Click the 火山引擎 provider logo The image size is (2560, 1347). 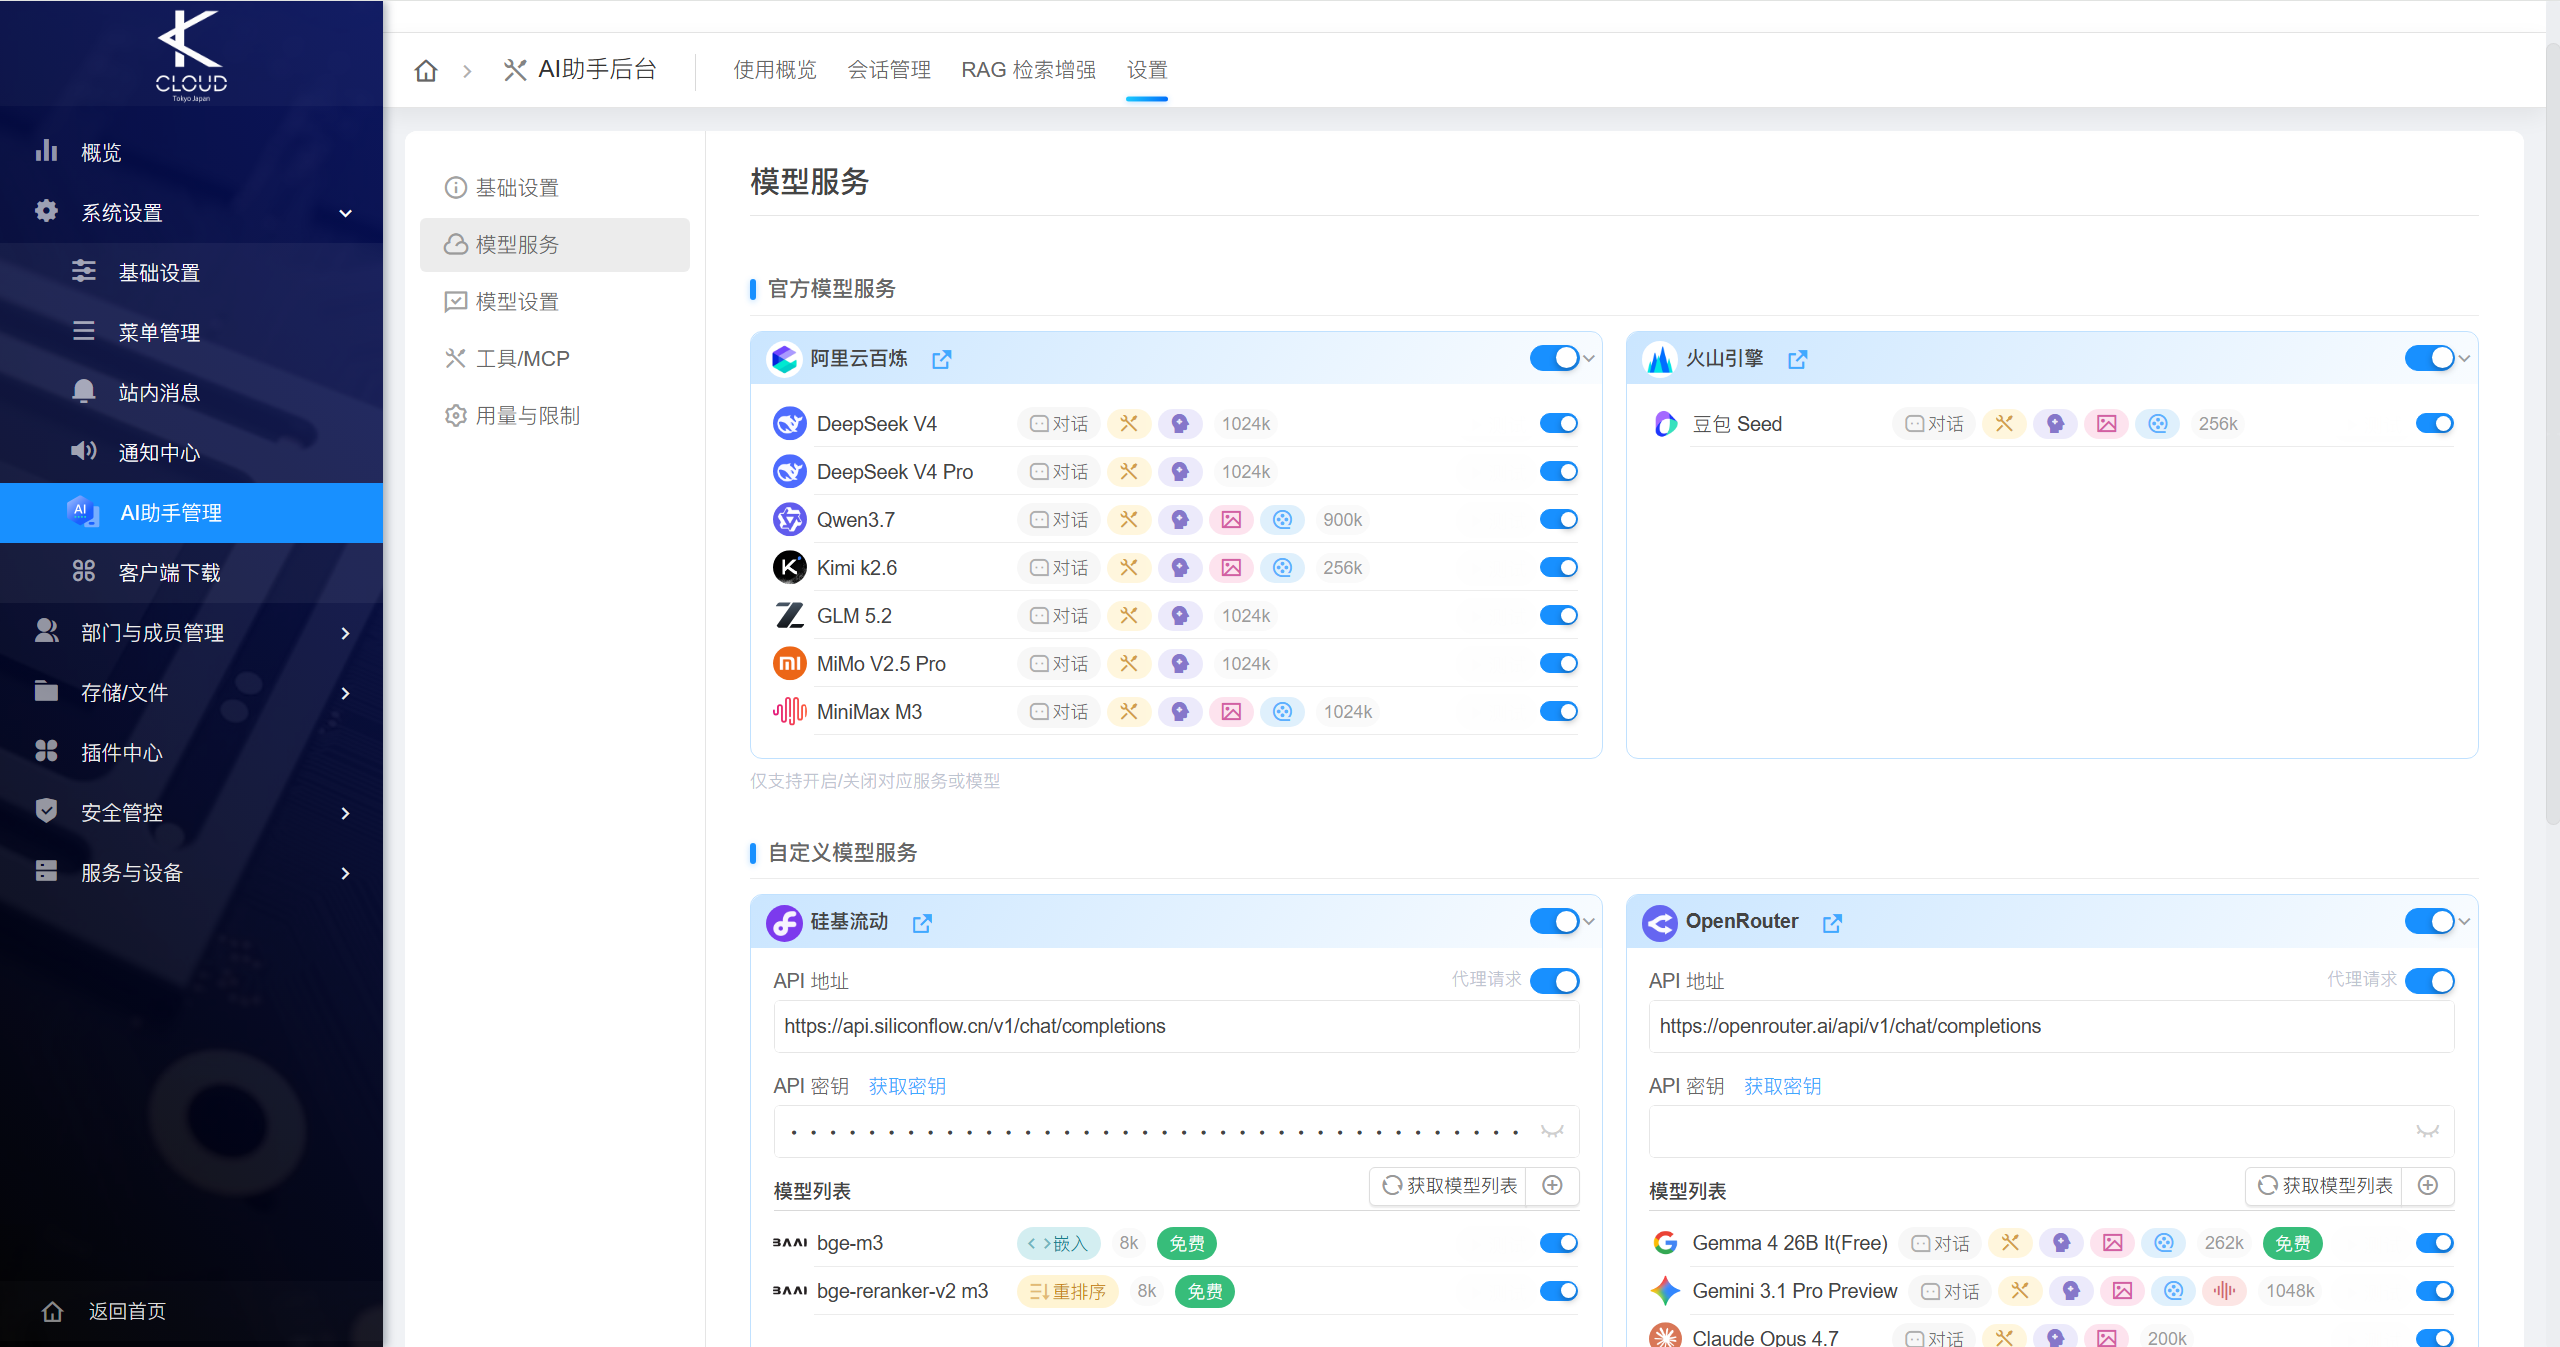(x=1660, y=359)
